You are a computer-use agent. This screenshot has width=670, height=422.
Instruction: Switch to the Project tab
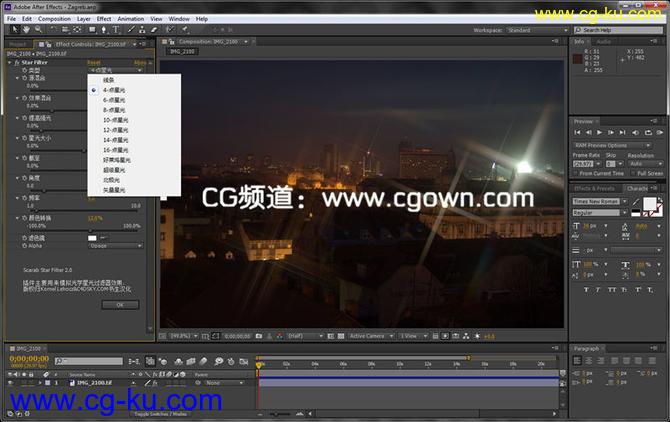pyautogui.click(x=18, y=44)
